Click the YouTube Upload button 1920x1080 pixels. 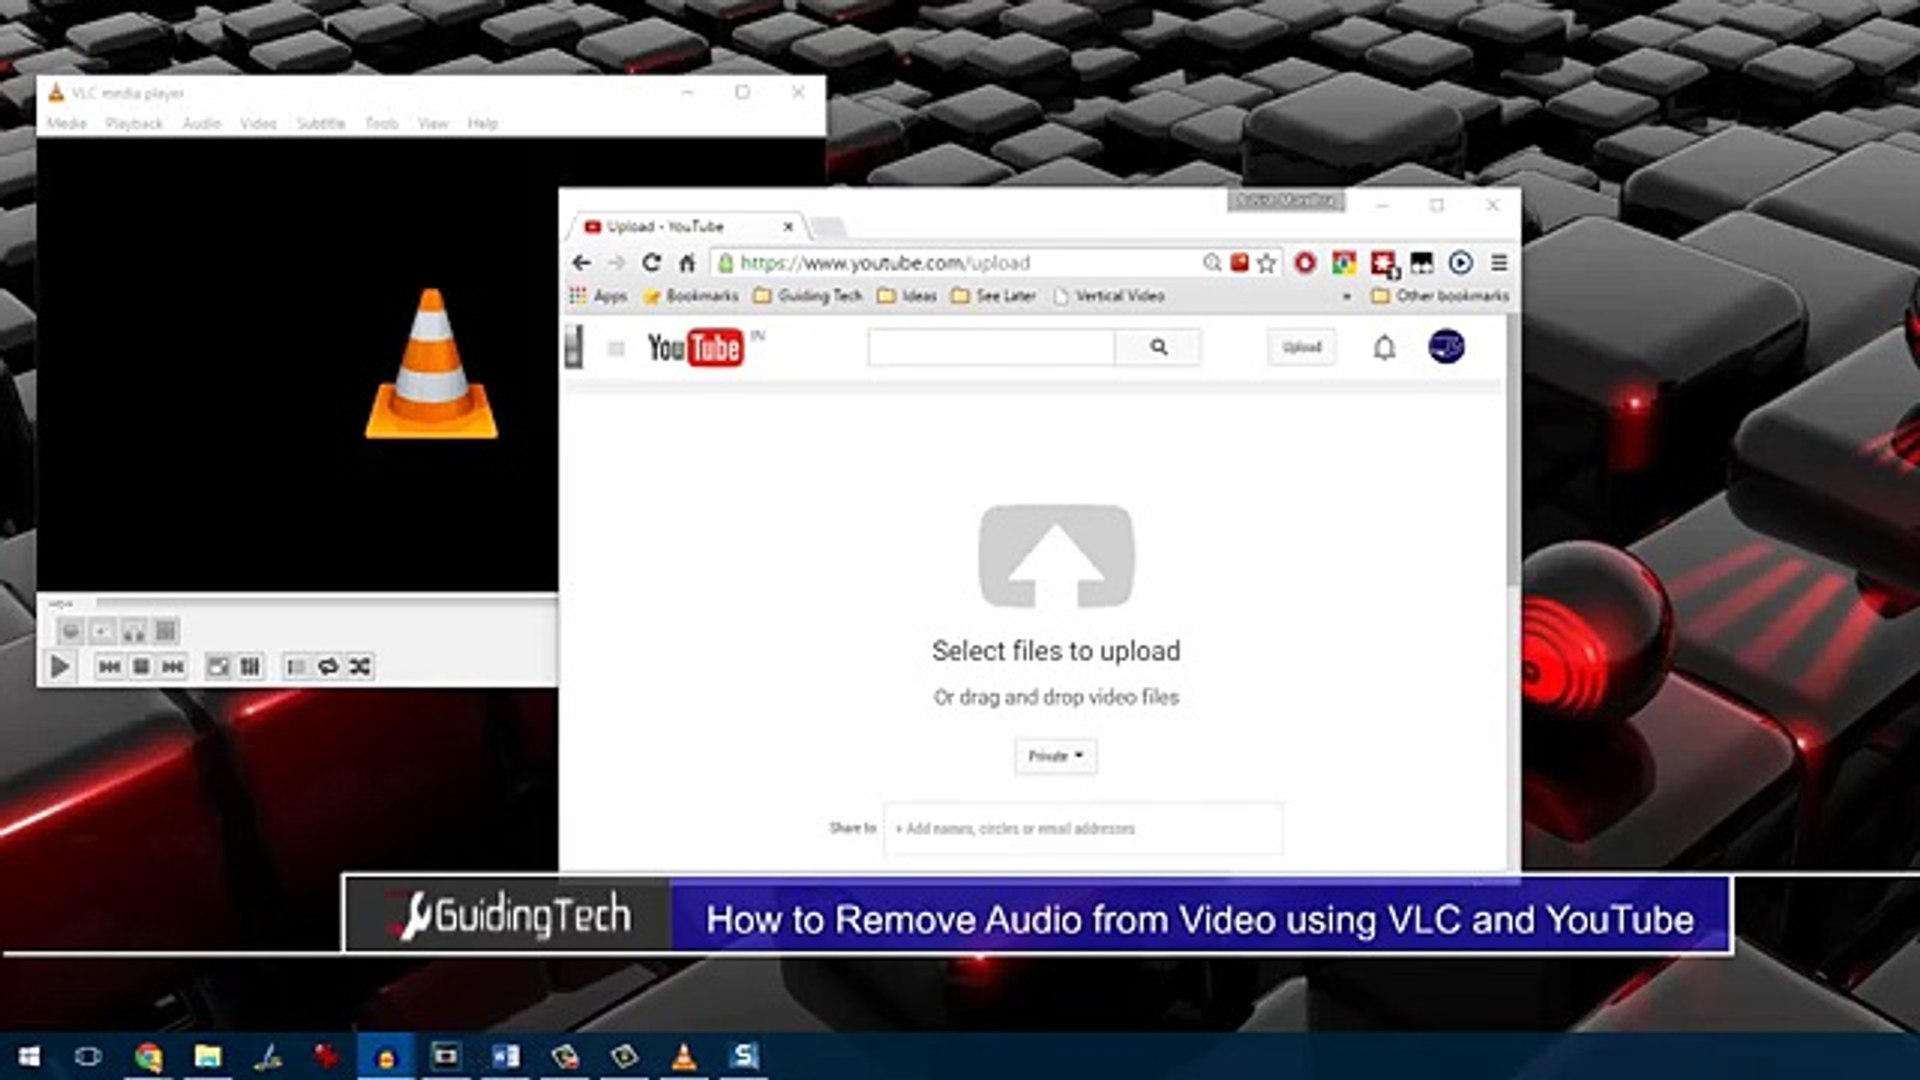coord(1301,347)
